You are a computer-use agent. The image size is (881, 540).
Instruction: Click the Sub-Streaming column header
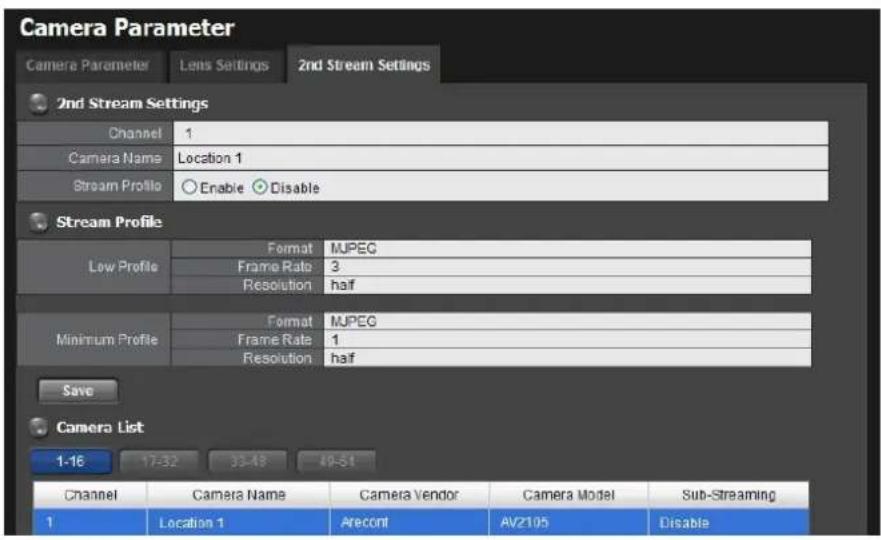click(729, 495)
